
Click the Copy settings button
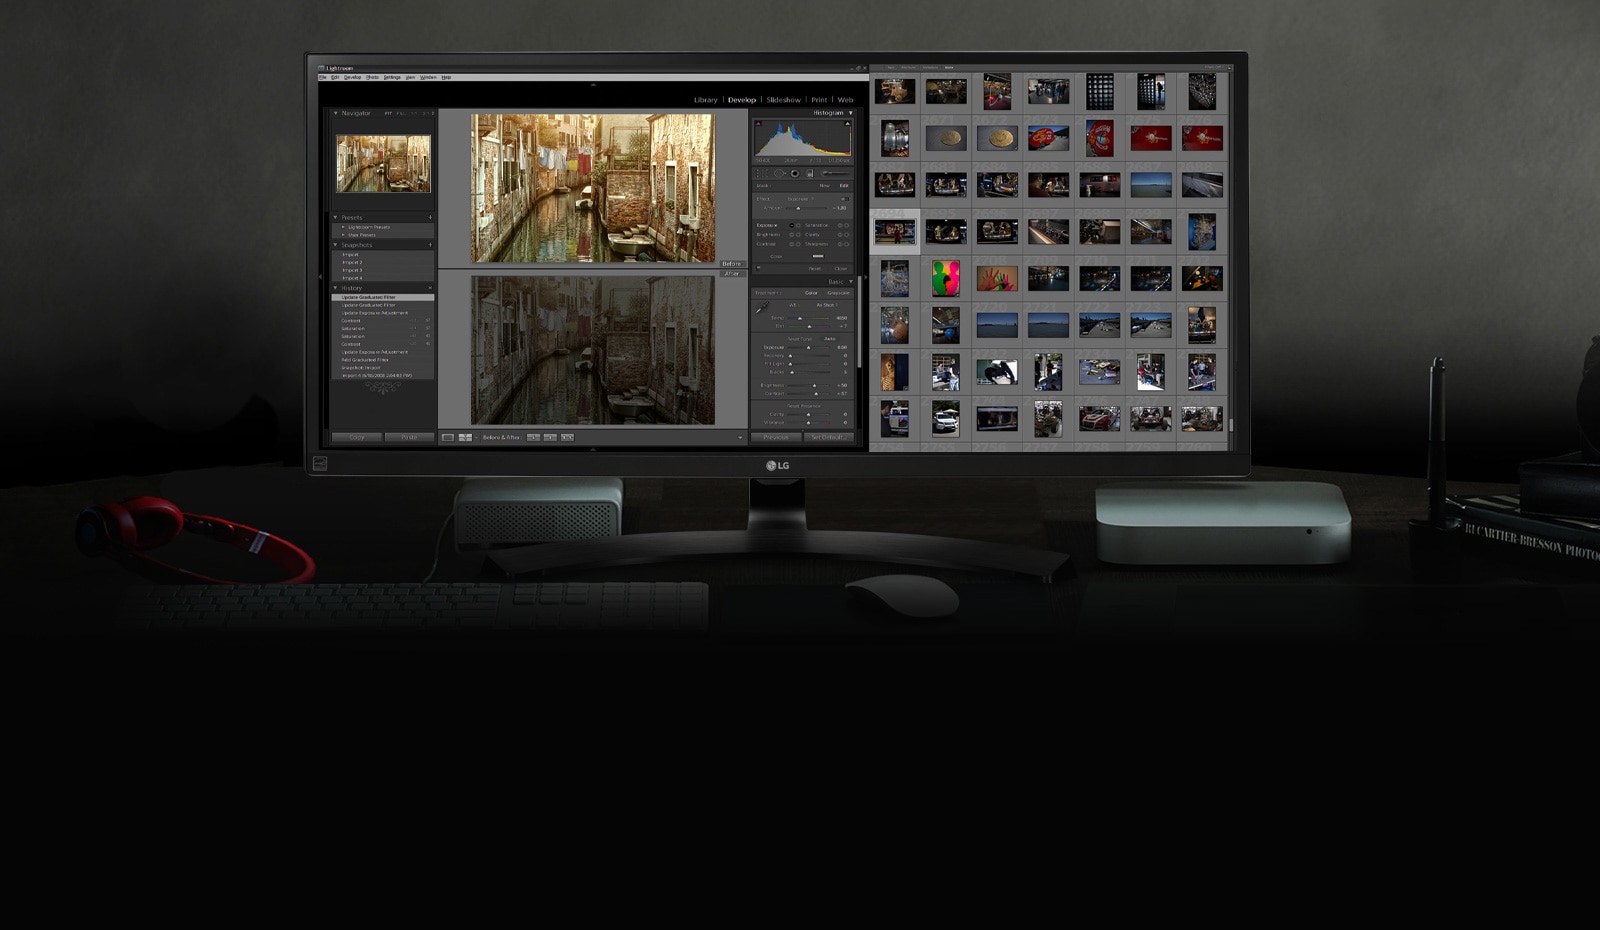(x=356, y=437)
